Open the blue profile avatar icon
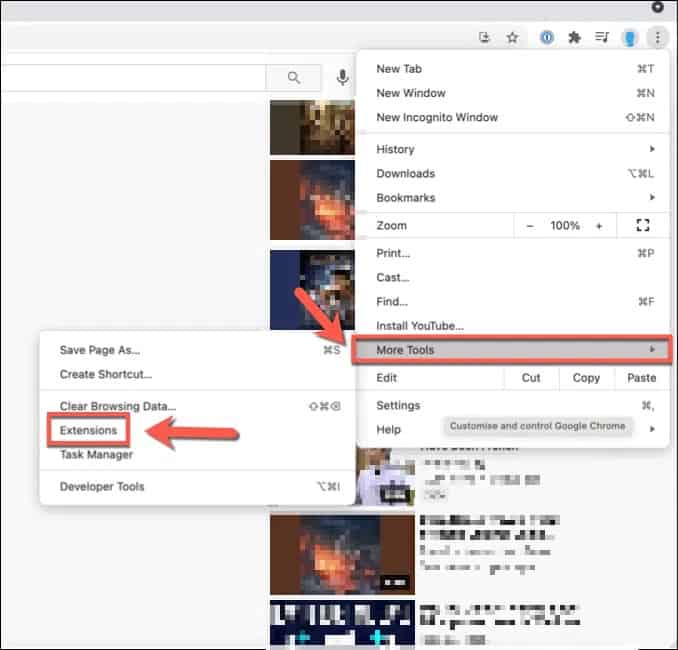The image size is (678, 650). pyautogui.click(x=630, y=38)
